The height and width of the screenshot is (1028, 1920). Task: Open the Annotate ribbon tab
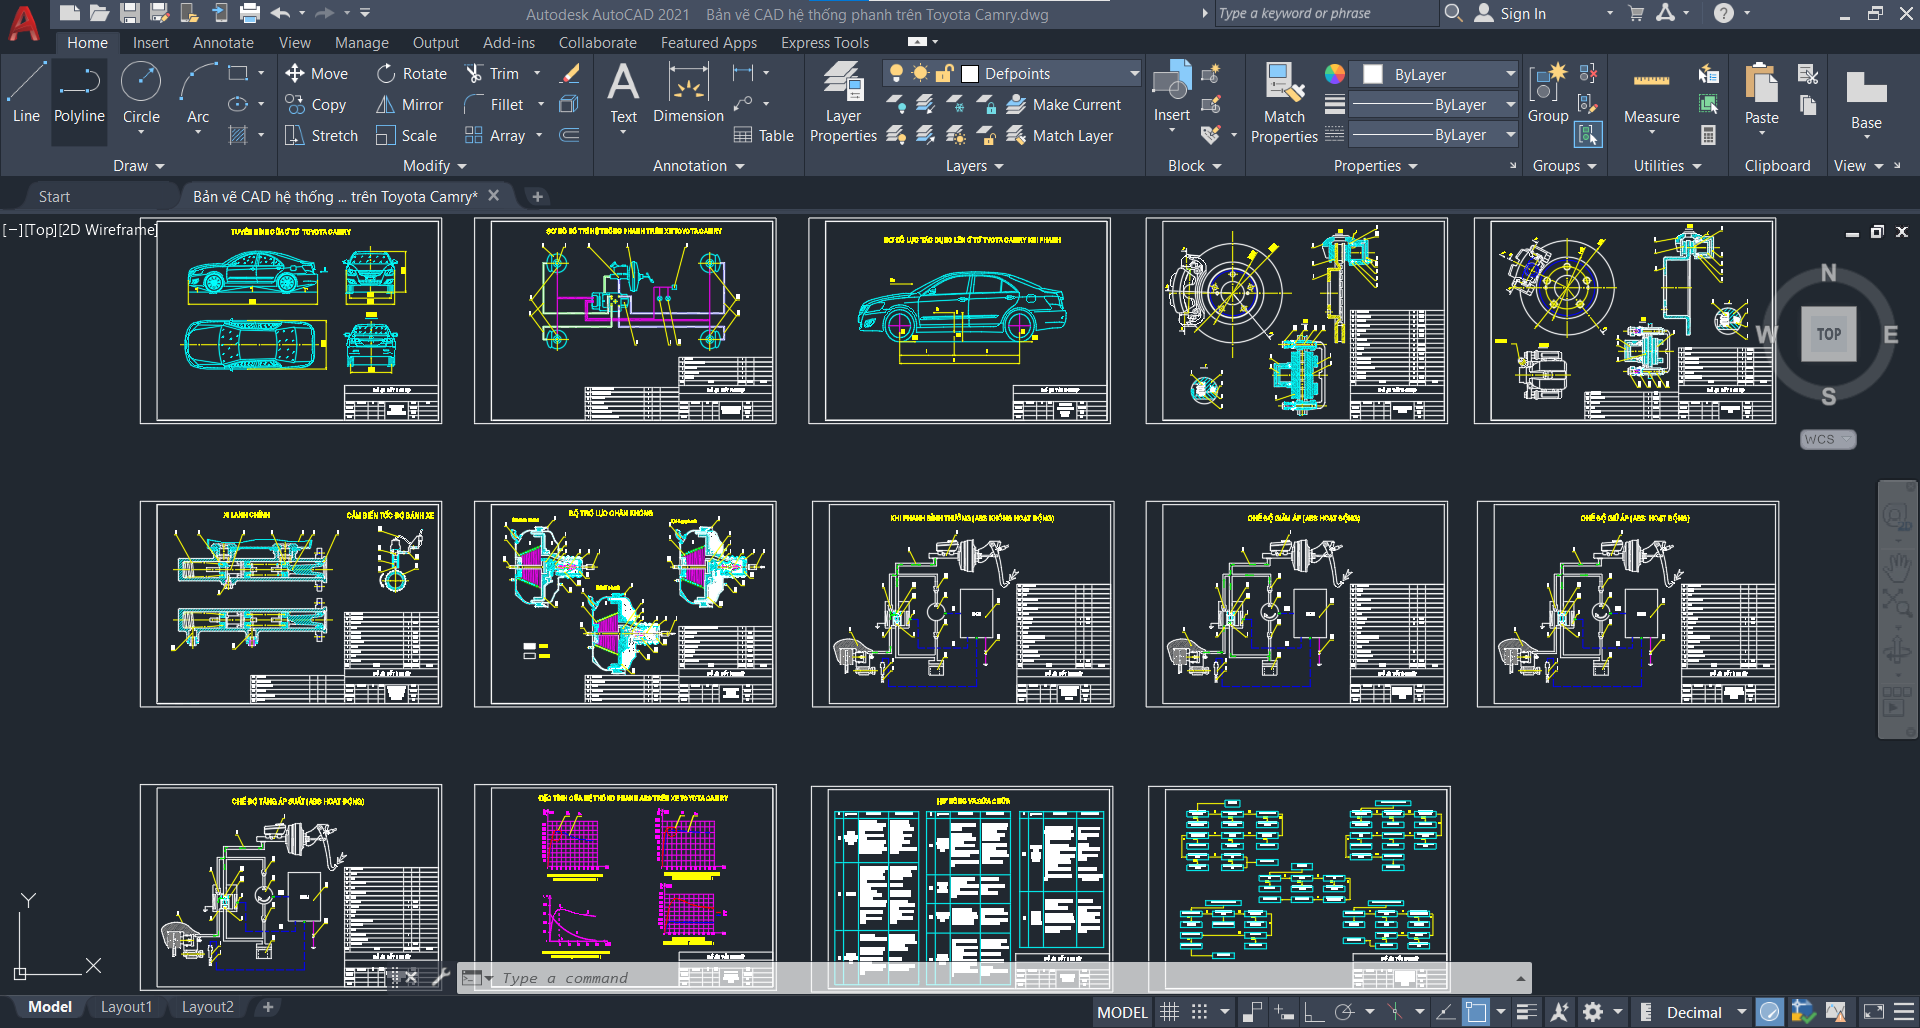(223, 43)
